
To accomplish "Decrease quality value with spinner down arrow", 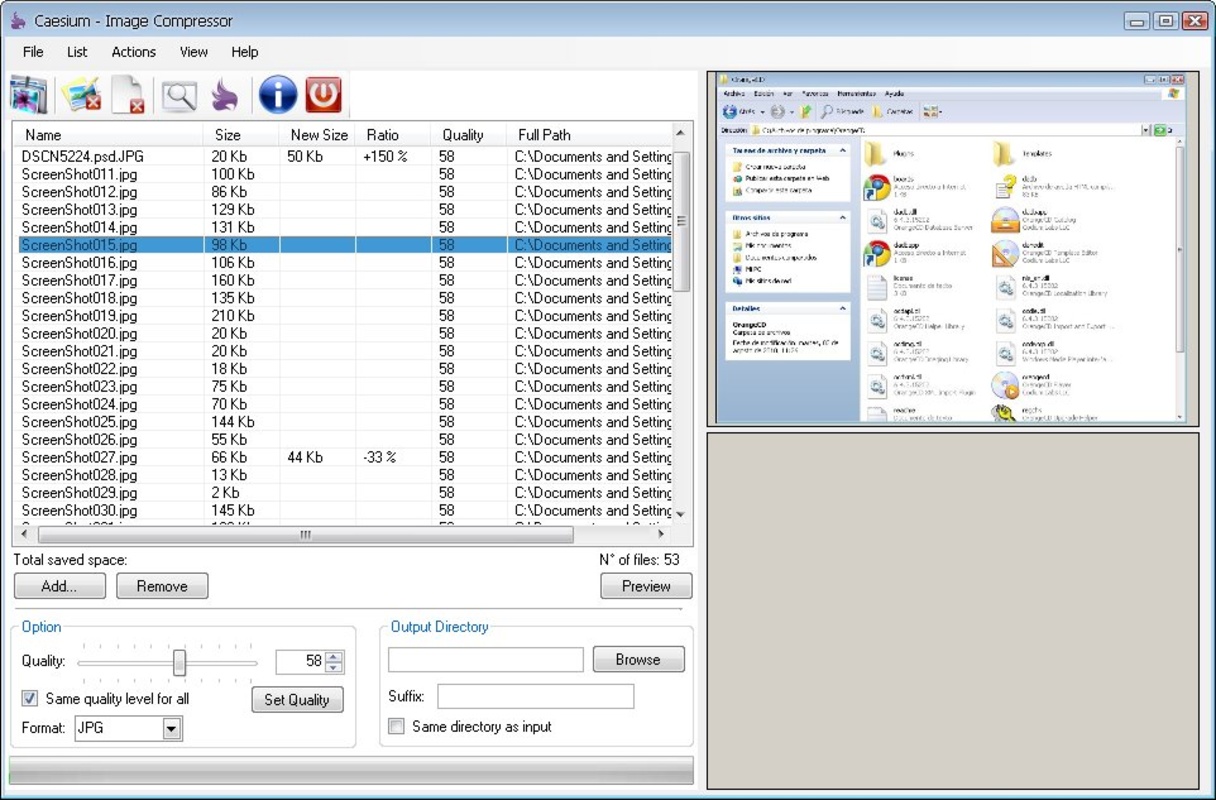I will [334, 667].
